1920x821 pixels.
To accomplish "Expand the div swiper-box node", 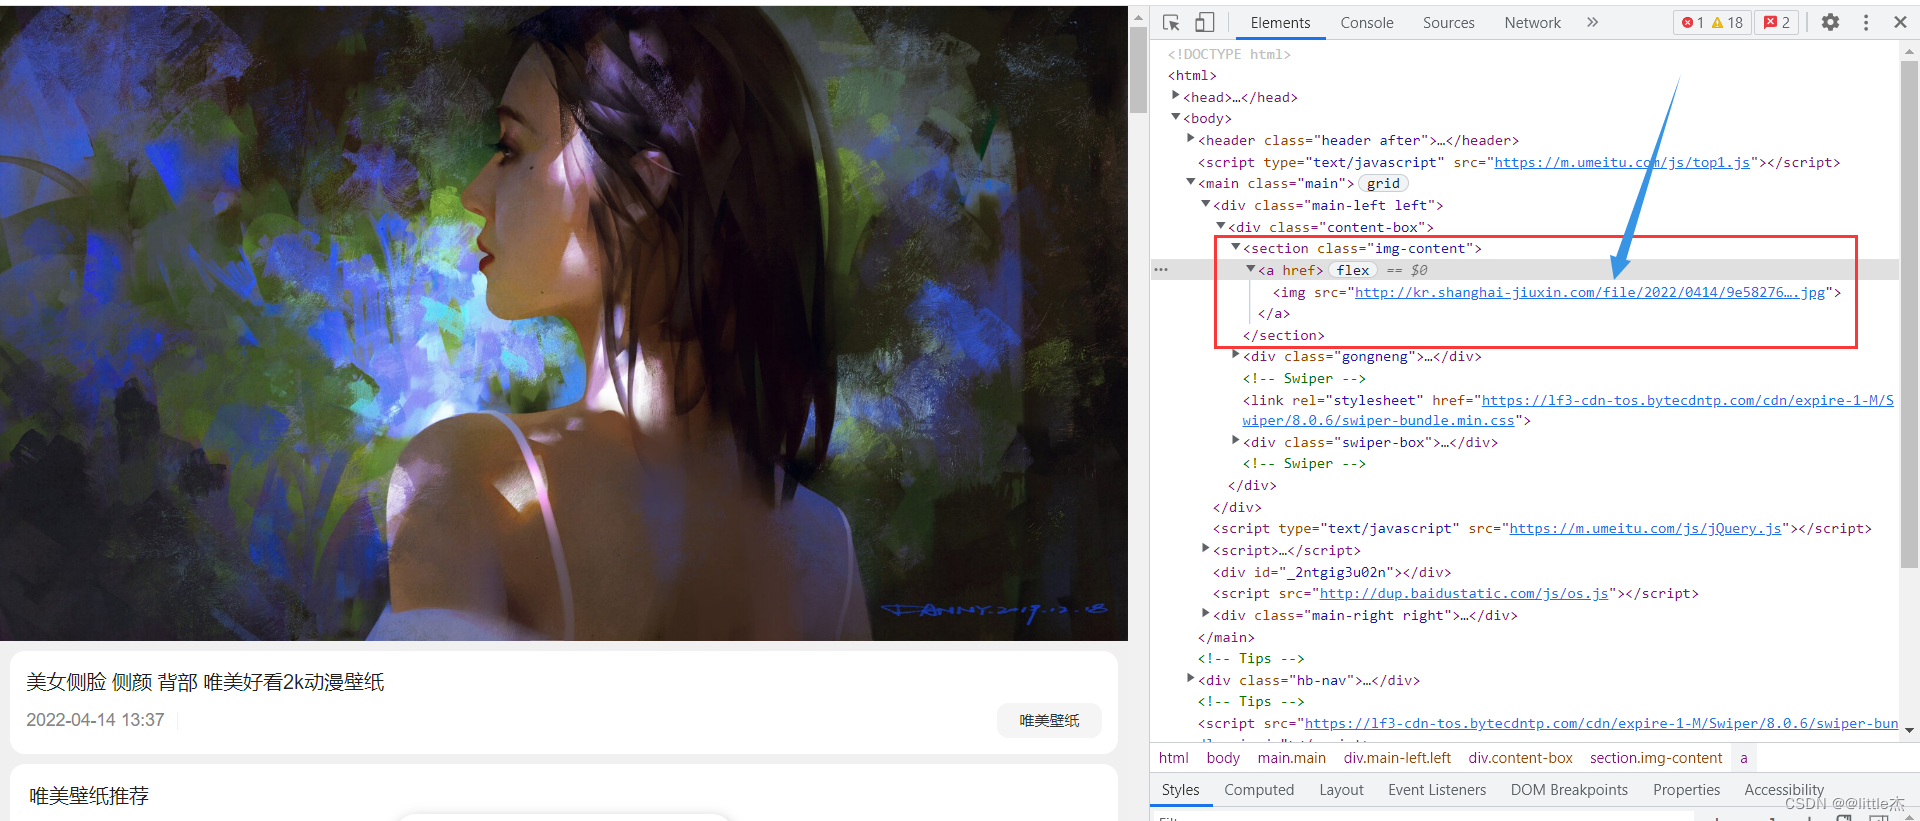I will [1236, 441].
